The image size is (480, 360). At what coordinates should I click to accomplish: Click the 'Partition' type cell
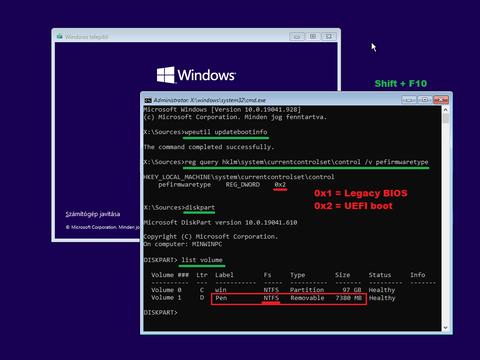click(x=307, y=290)
